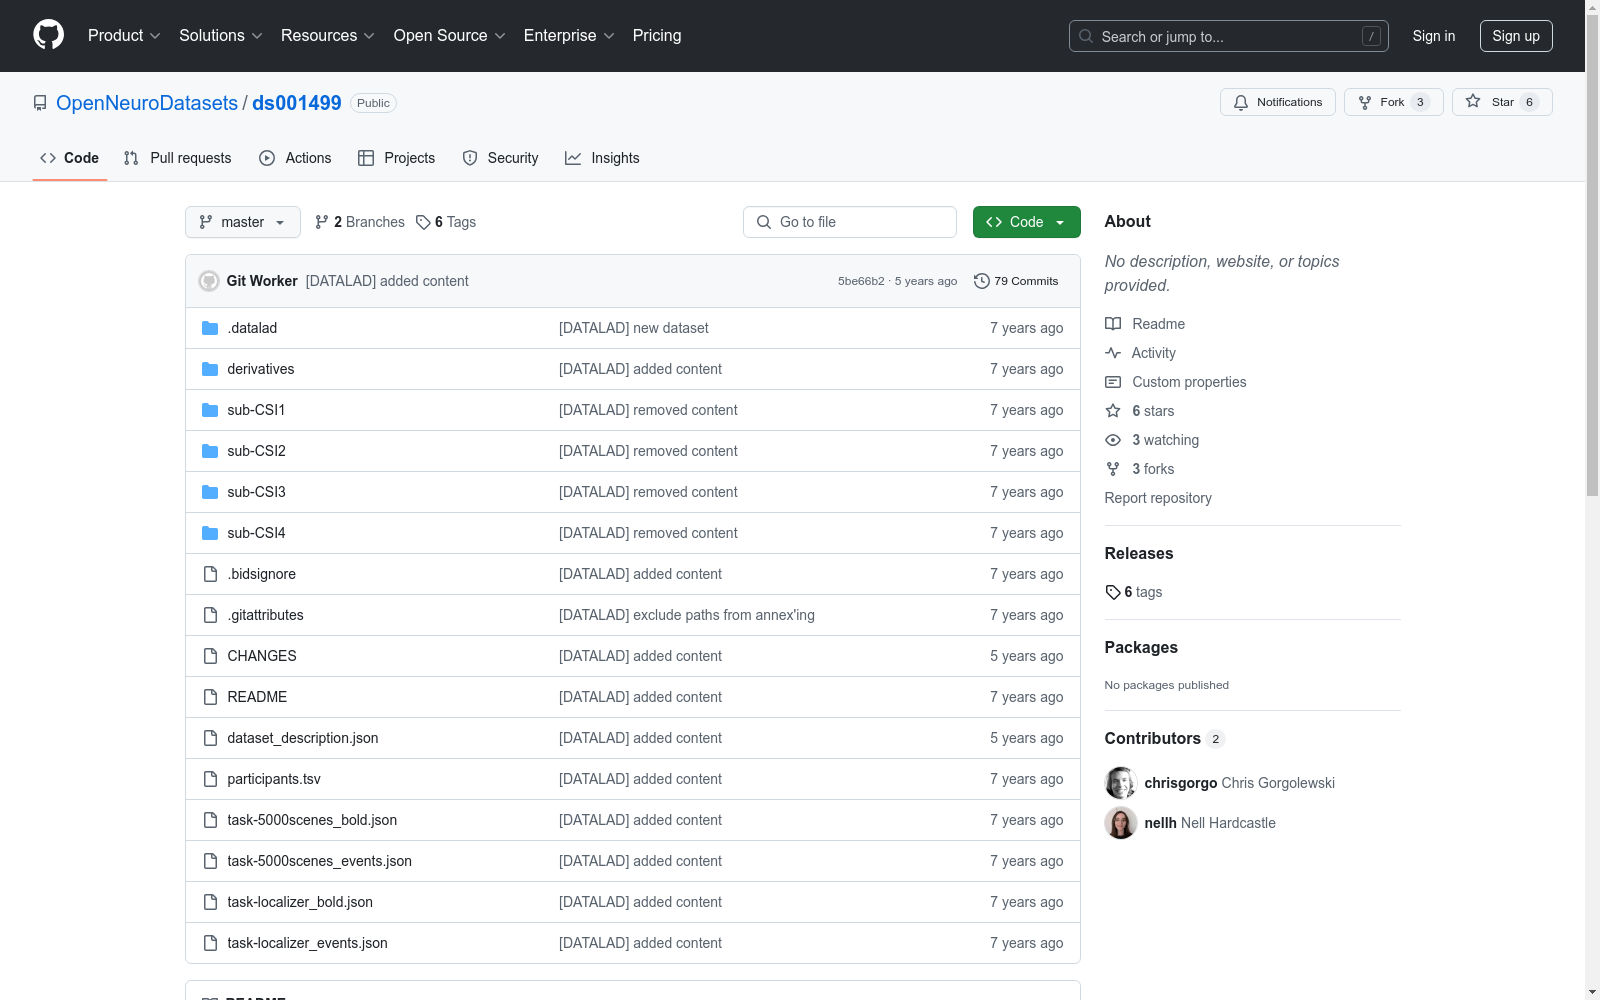Click the GitHub logo icon
The width and height of the screenshot is (1600, 1000).
pos(48,35)
